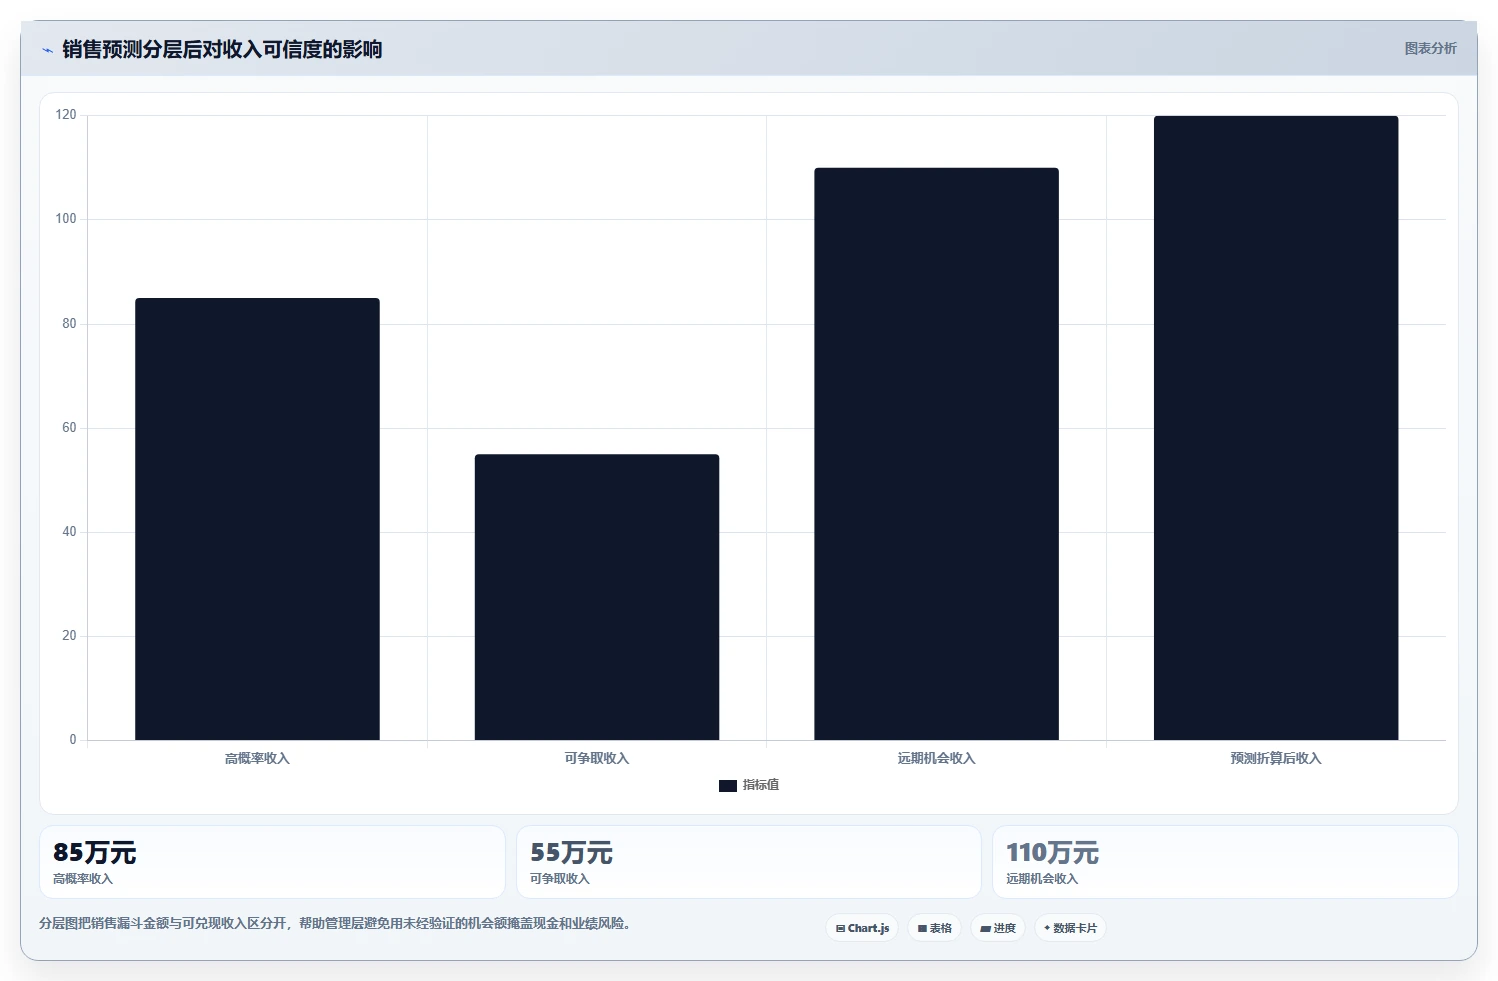This screenshot has width=1498, height=981.
Task: Click the y-axis value 20
Action: (x=69, y=636)
